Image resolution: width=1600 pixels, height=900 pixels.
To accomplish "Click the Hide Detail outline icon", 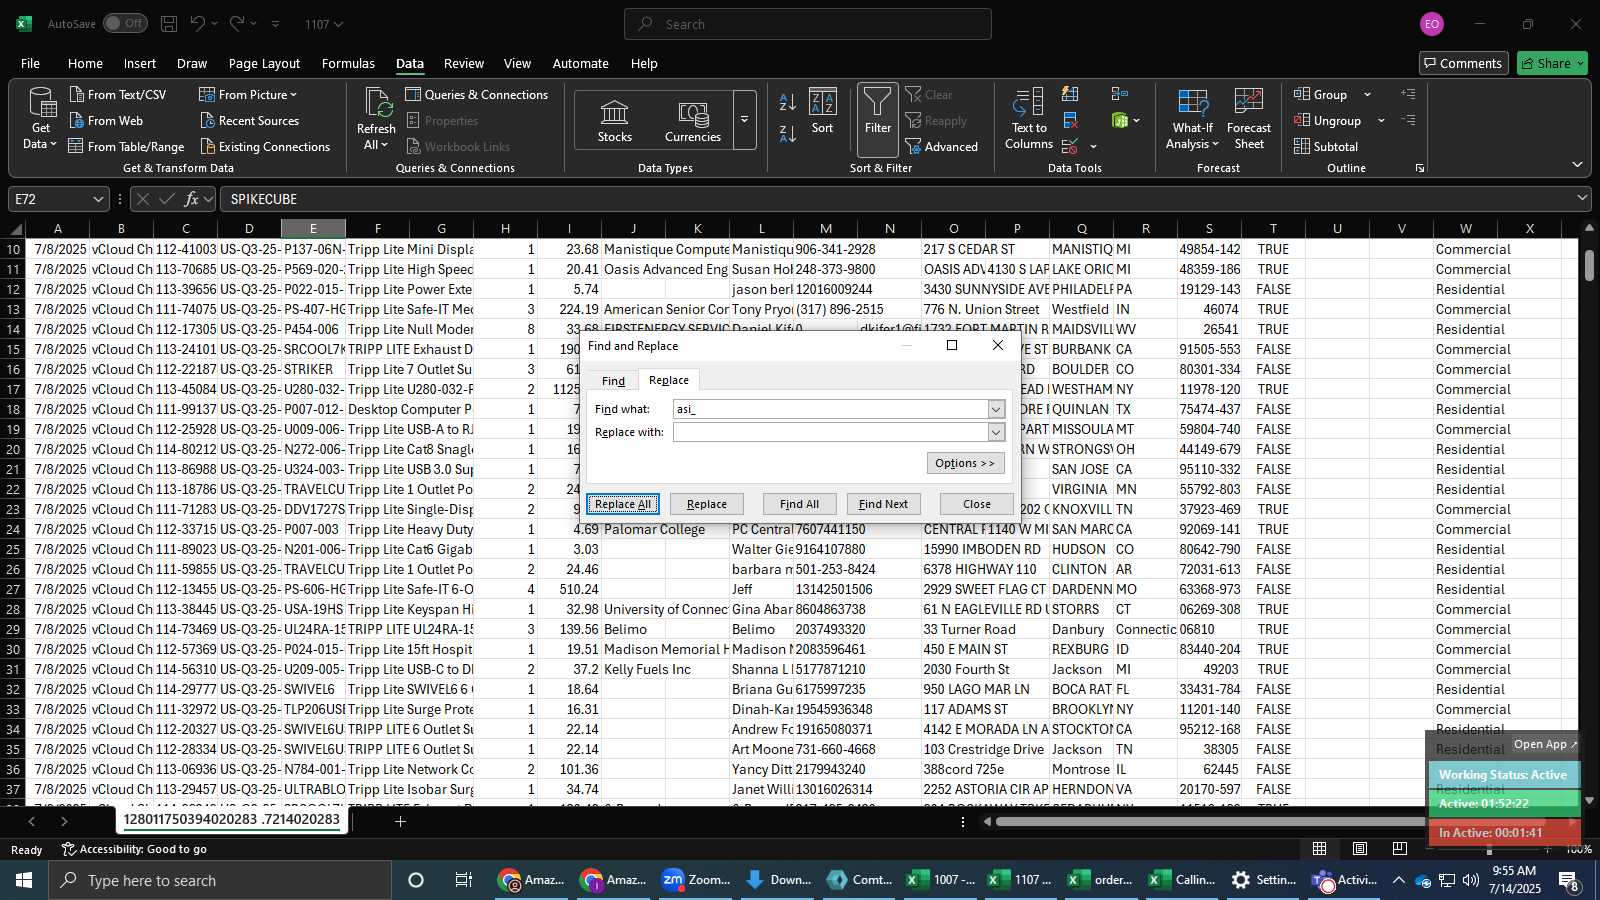I will pos(1408,120).
